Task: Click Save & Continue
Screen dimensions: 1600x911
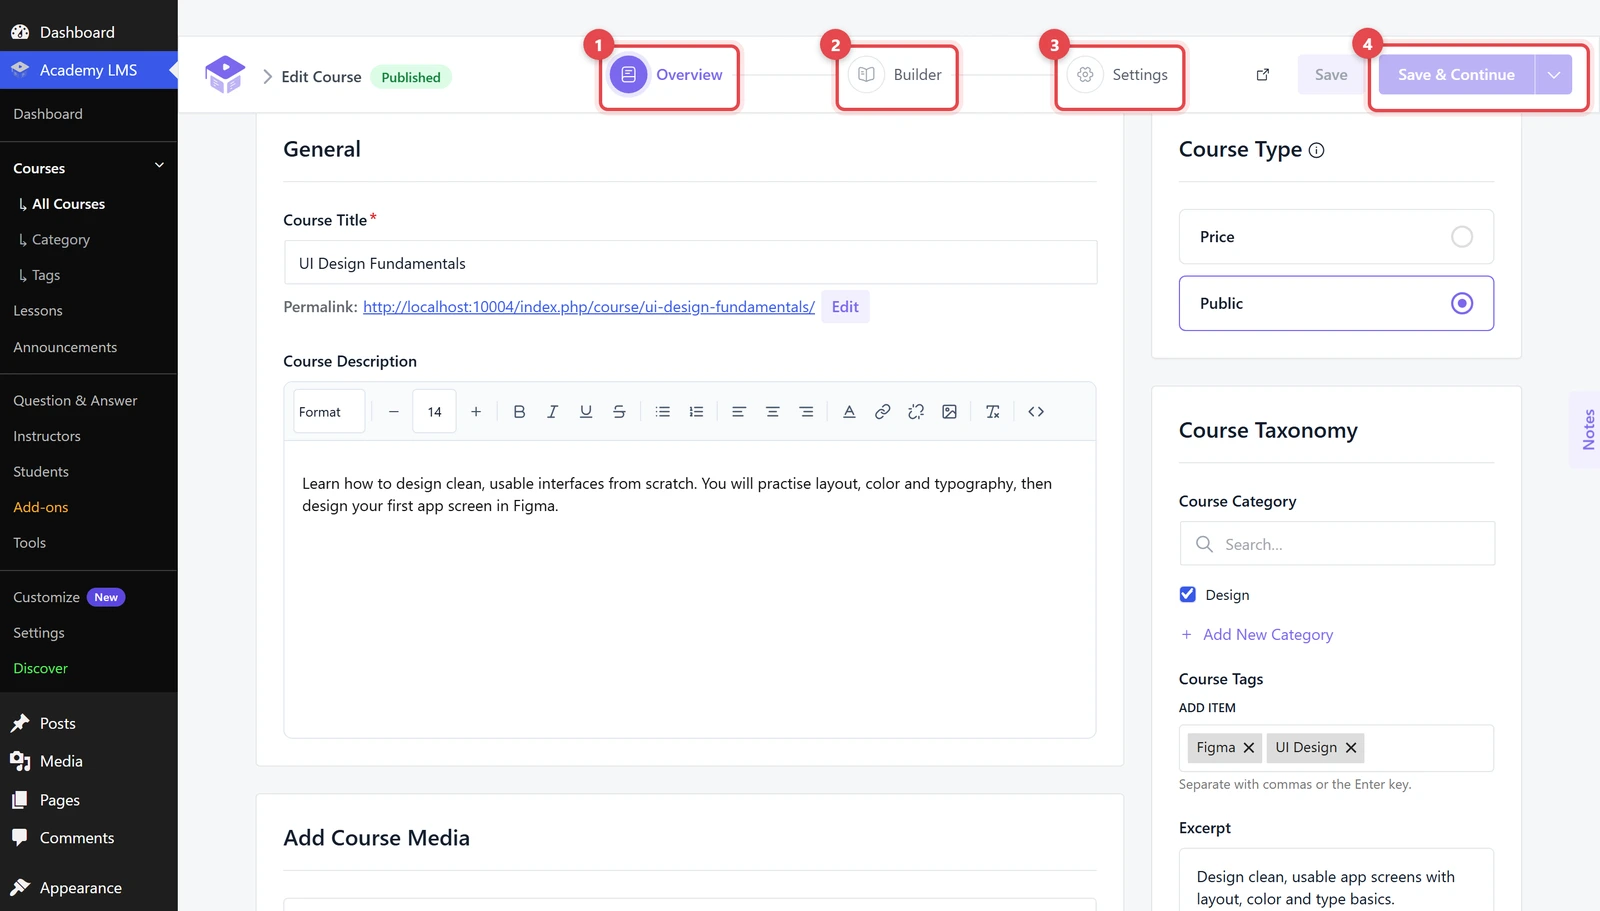Action: (x=1456, y=75)
